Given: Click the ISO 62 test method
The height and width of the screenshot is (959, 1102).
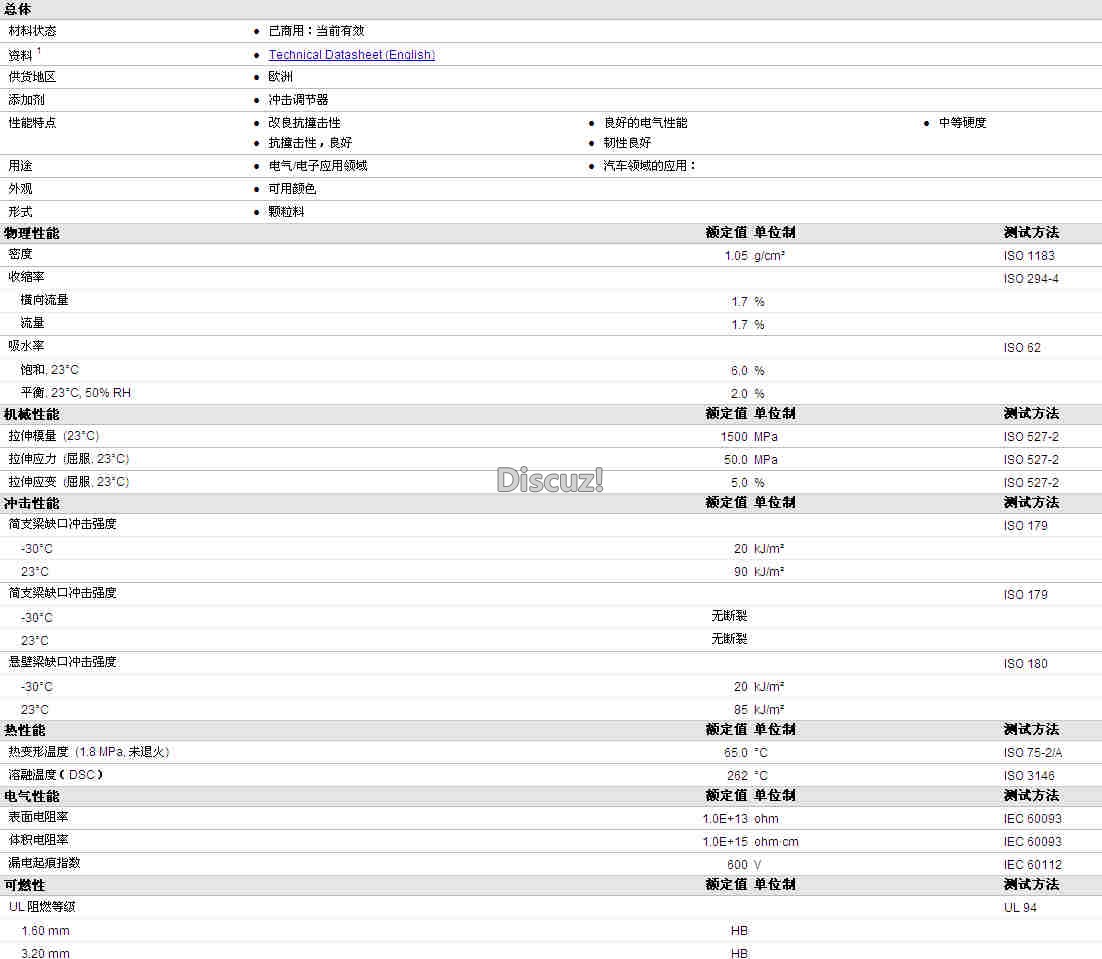Looking at the screenshot, I should pyautogui.click(x=1022, y=348).
